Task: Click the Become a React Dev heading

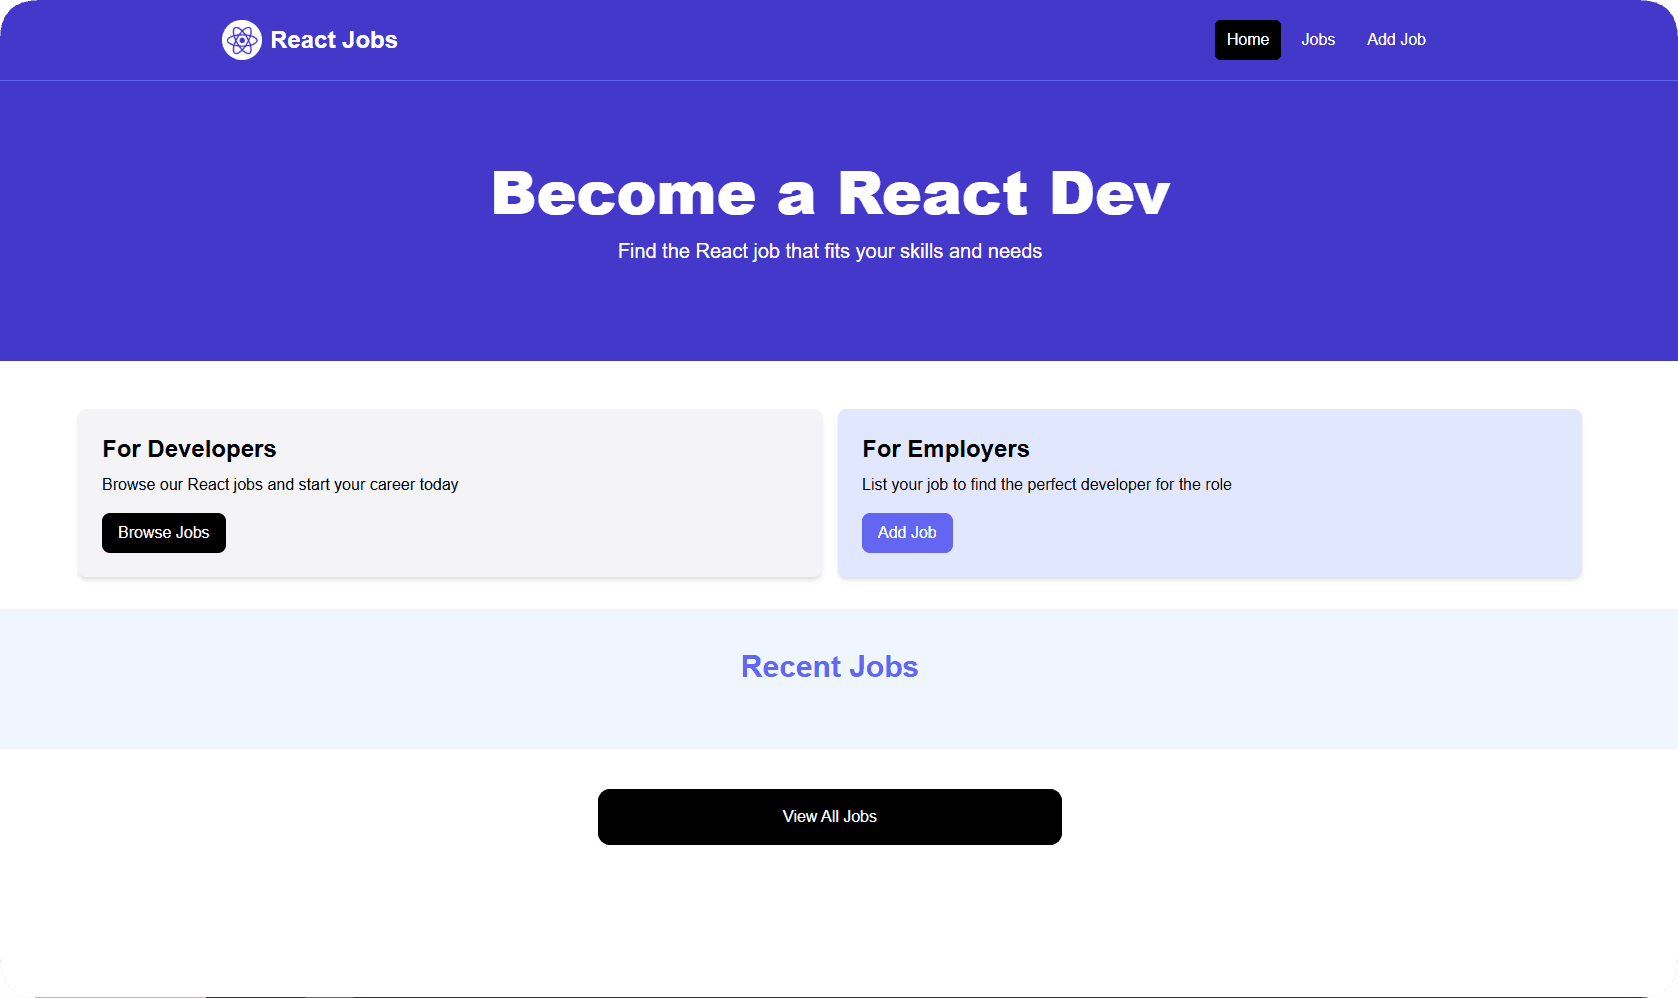Action: pos(830,193)
